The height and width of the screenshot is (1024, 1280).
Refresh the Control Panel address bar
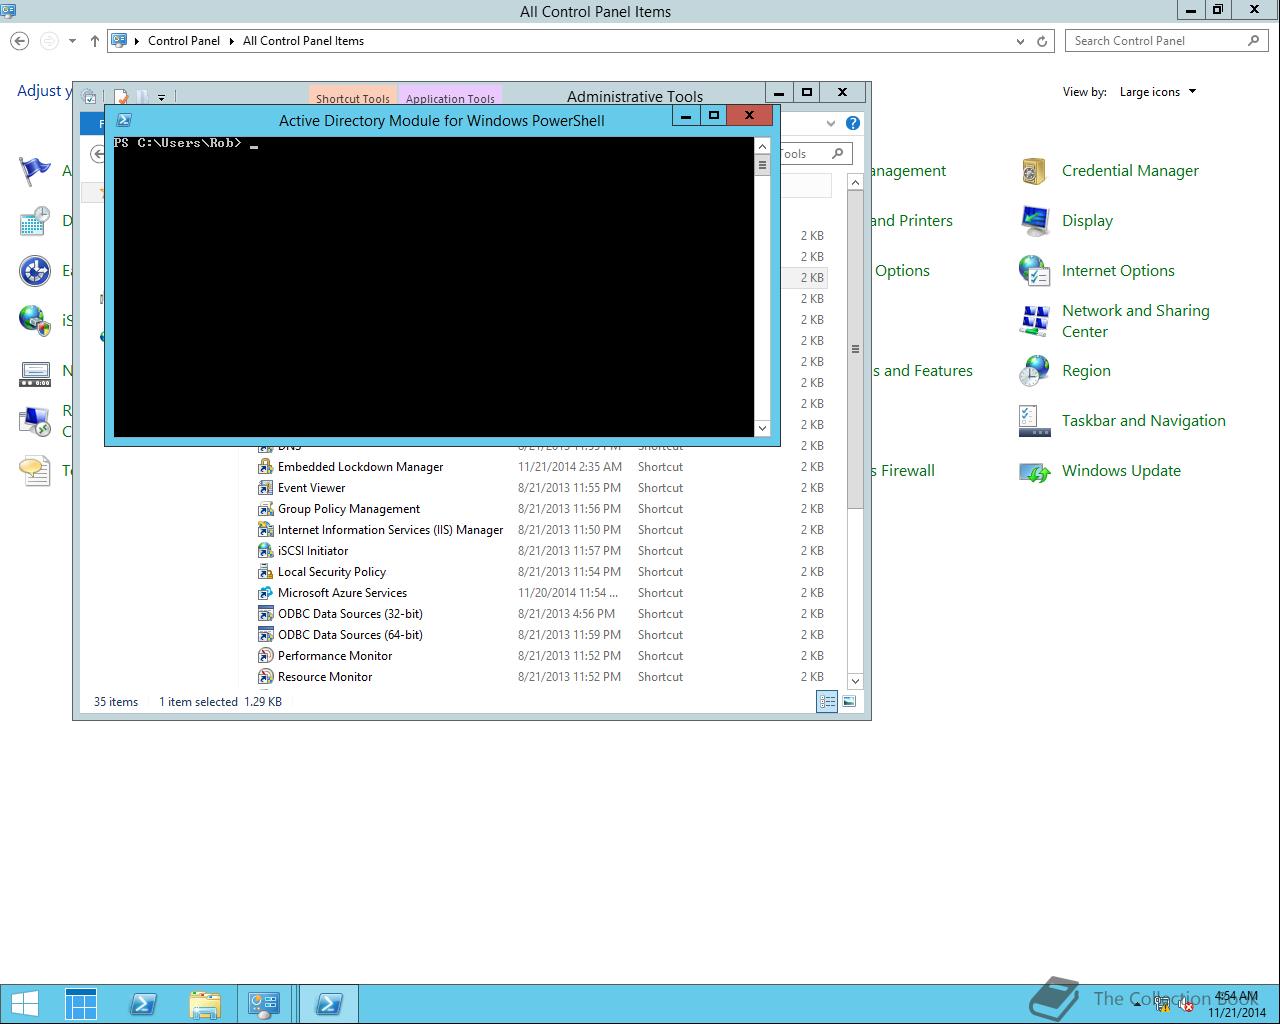(x=1042, y=41)
